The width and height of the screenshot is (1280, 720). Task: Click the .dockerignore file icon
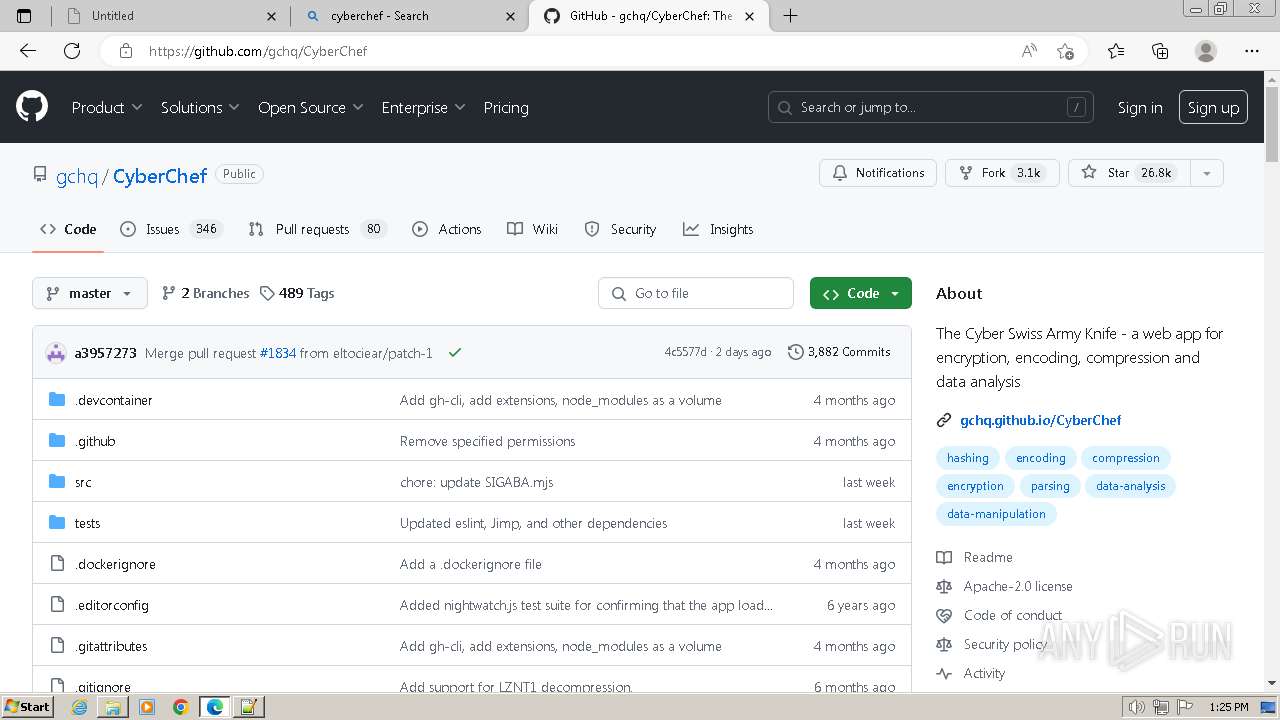pos(57,564)
